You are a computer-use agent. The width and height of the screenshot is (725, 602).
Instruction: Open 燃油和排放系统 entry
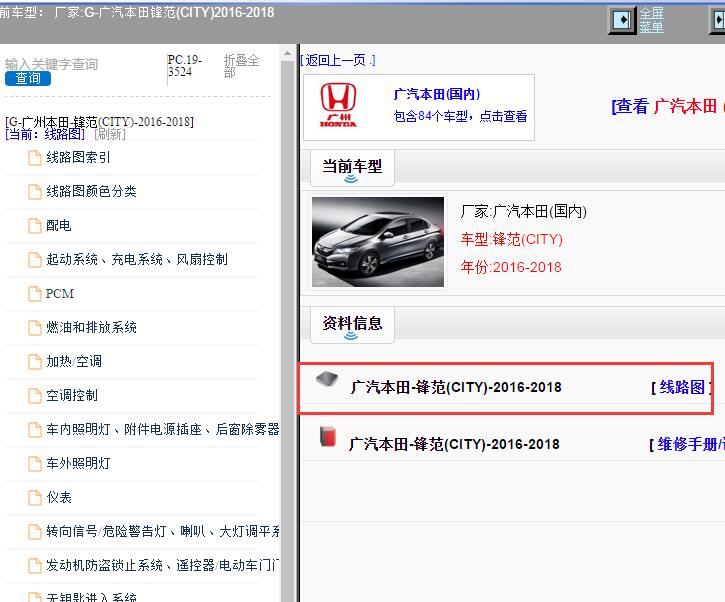(91, 327)
